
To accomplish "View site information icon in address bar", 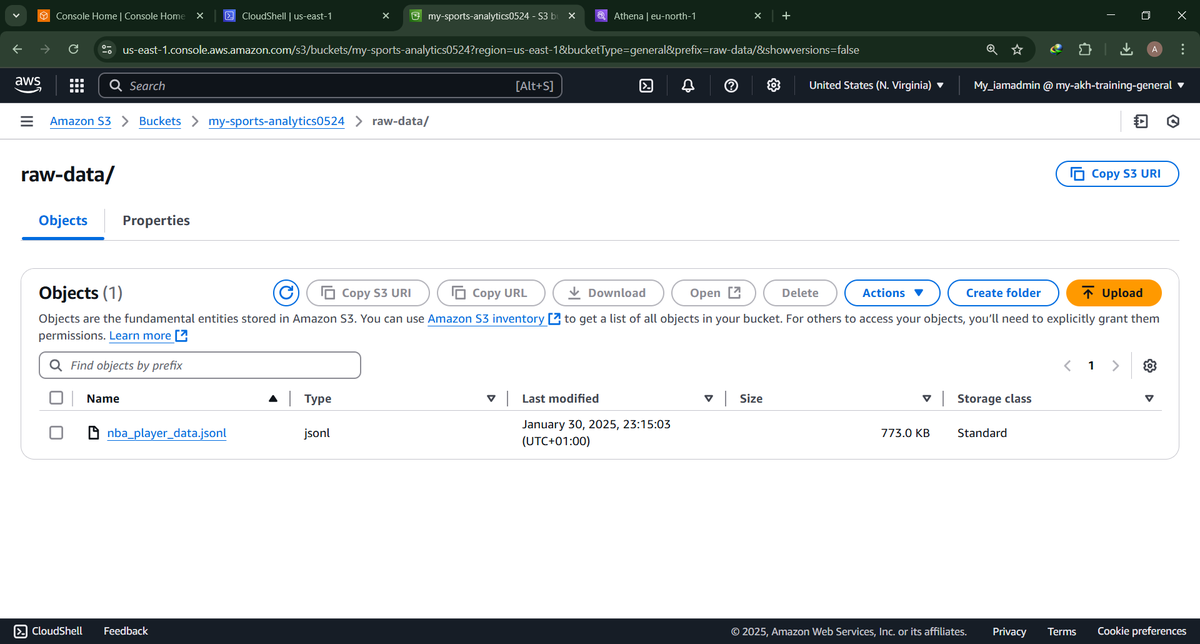I will point(106,49).
